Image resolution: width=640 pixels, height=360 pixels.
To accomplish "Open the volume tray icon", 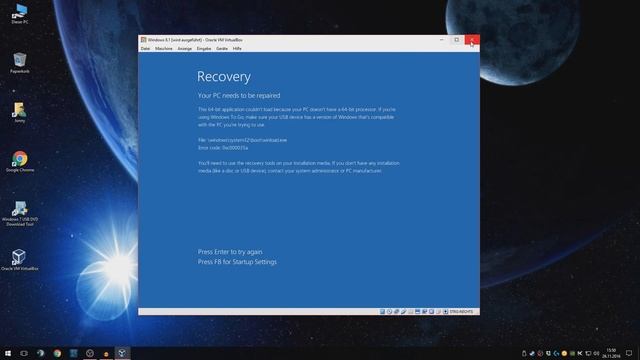I will (596, 353).
